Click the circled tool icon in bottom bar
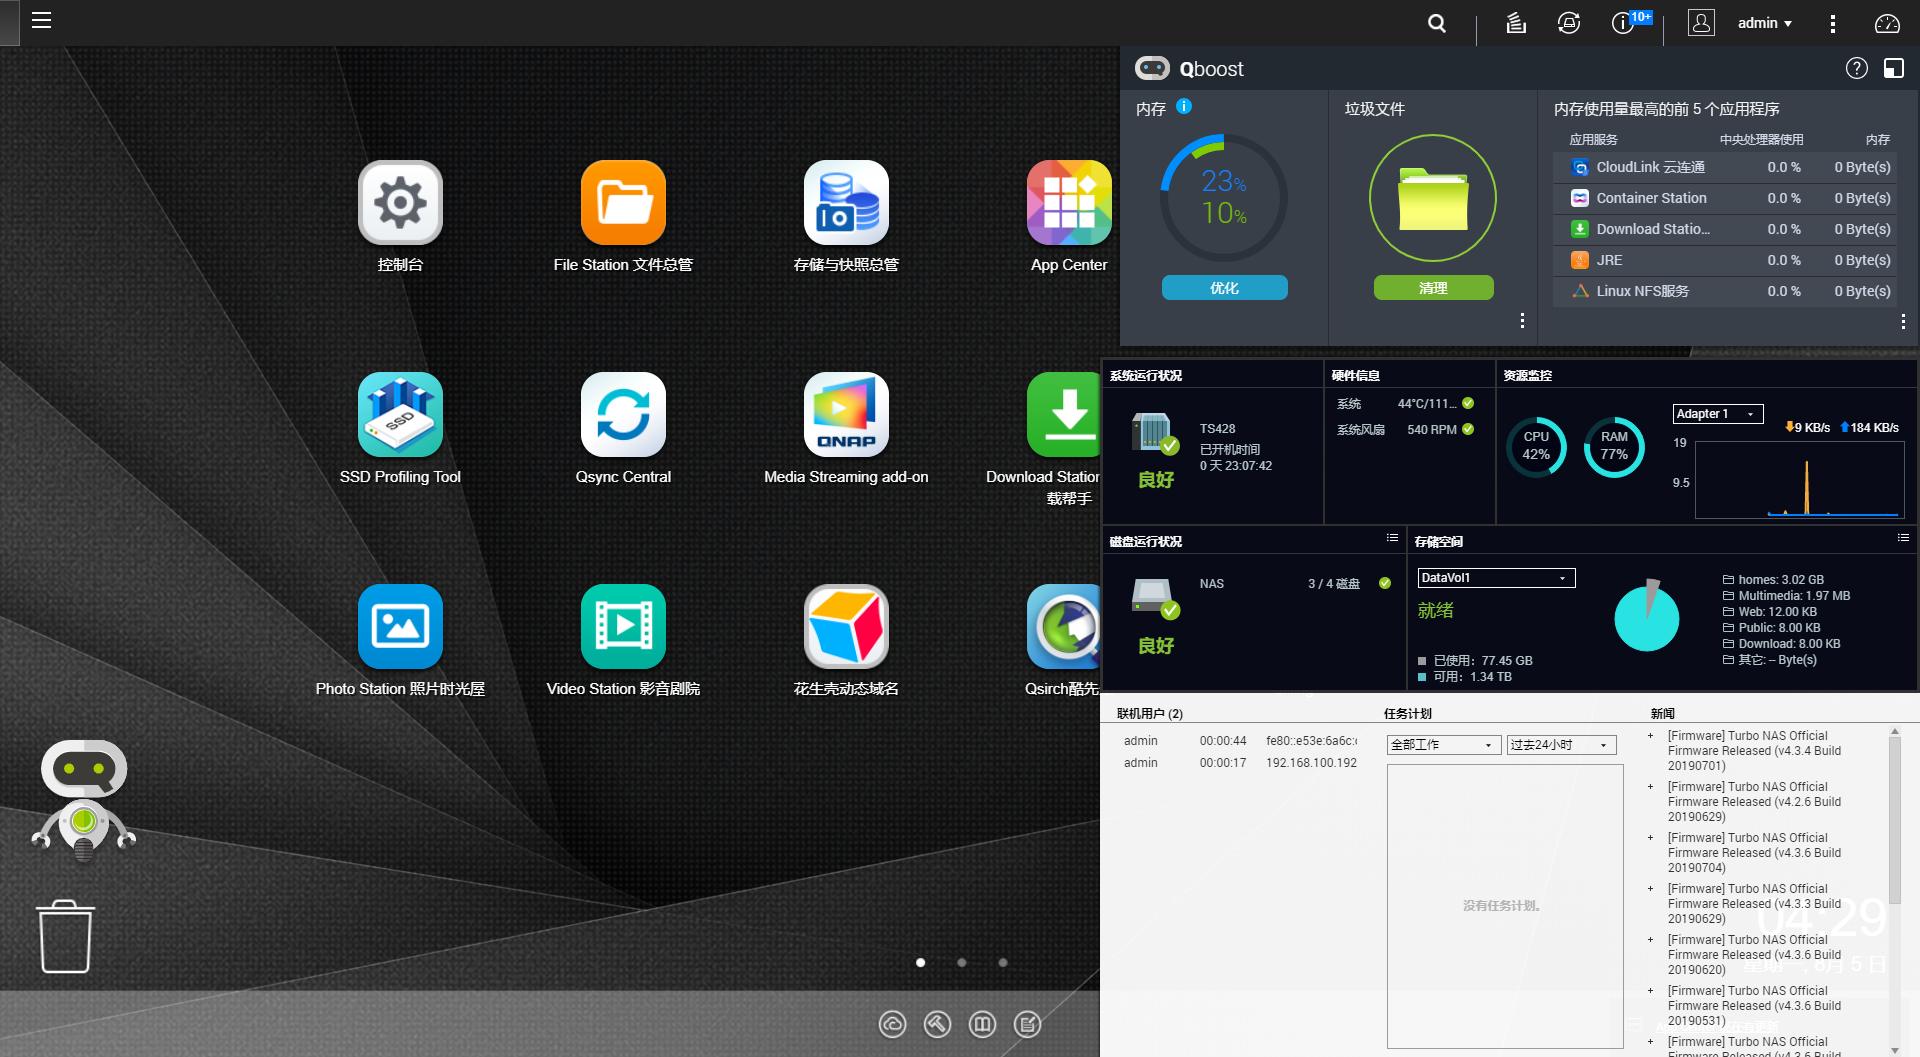This screenshot has height=1057, width=1920. point(937,1024)
